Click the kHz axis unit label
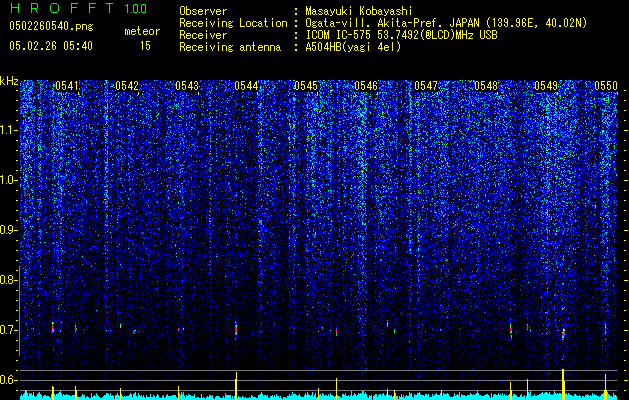Viewport: 629px width, 400px height. 9,81
